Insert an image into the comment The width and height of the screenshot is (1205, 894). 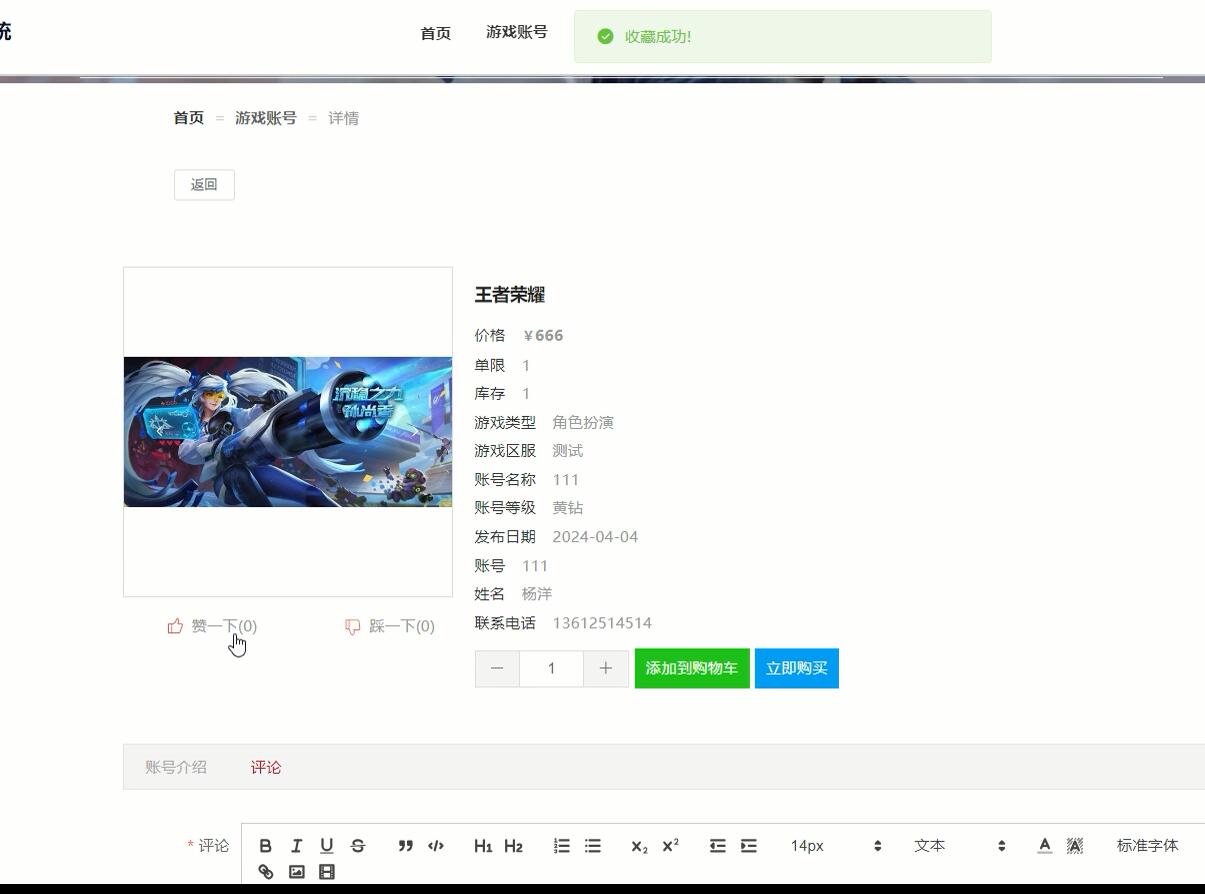pyautogui.click(x=296, y=871)
